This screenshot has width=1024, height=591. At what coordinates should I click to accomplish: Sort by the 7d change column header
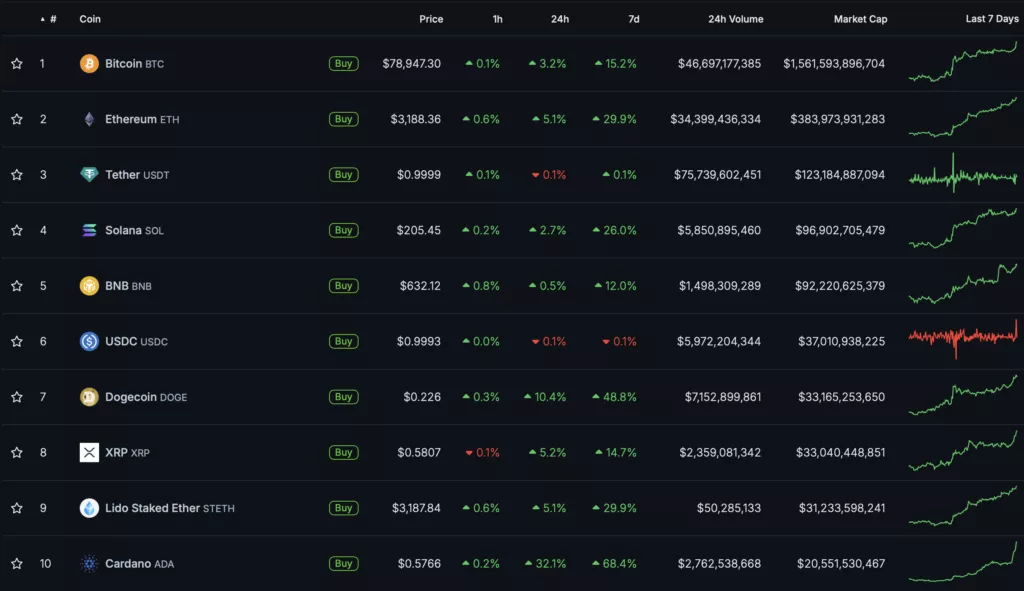(633, 19)
